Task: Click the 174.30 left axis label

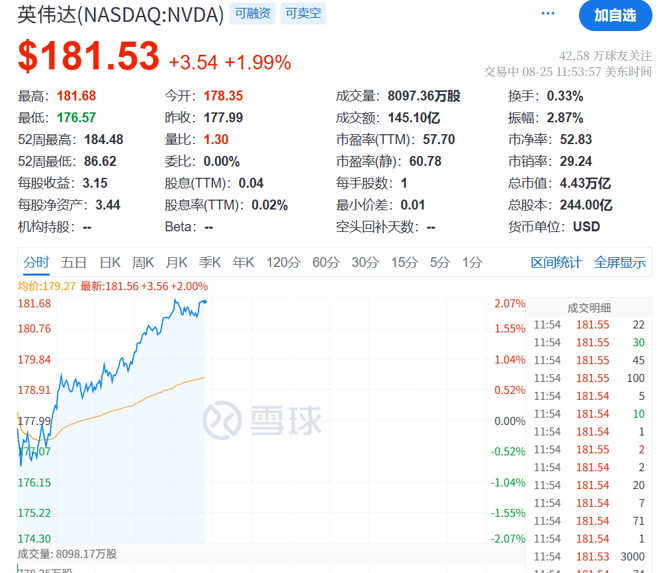Action: pos(34,539)
